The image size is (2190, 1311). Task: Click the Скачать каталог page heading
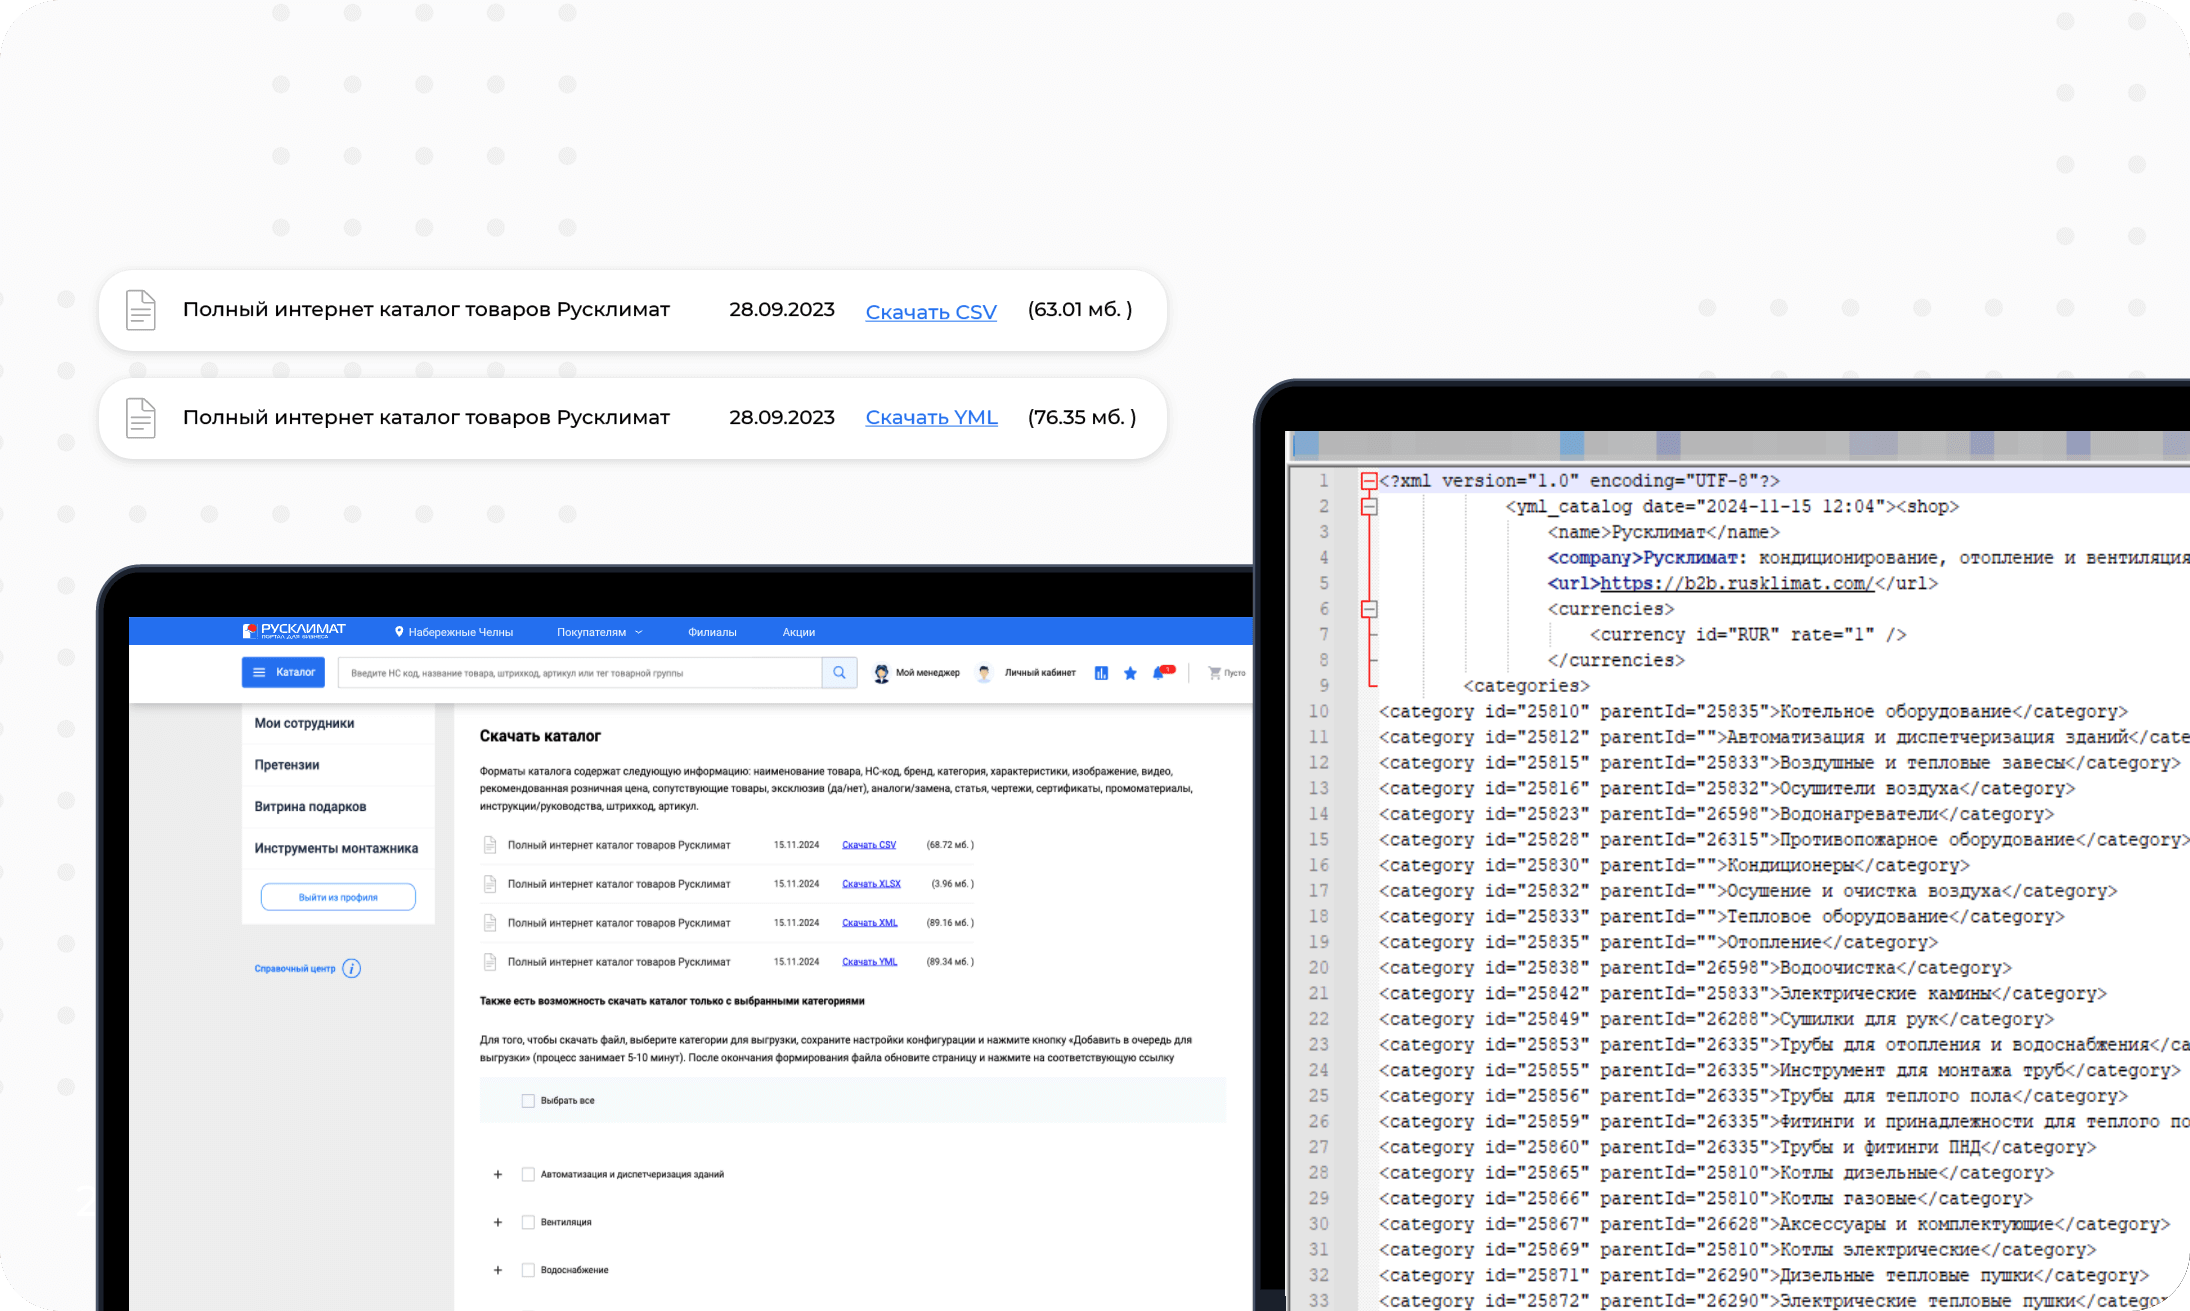(540, 736)
